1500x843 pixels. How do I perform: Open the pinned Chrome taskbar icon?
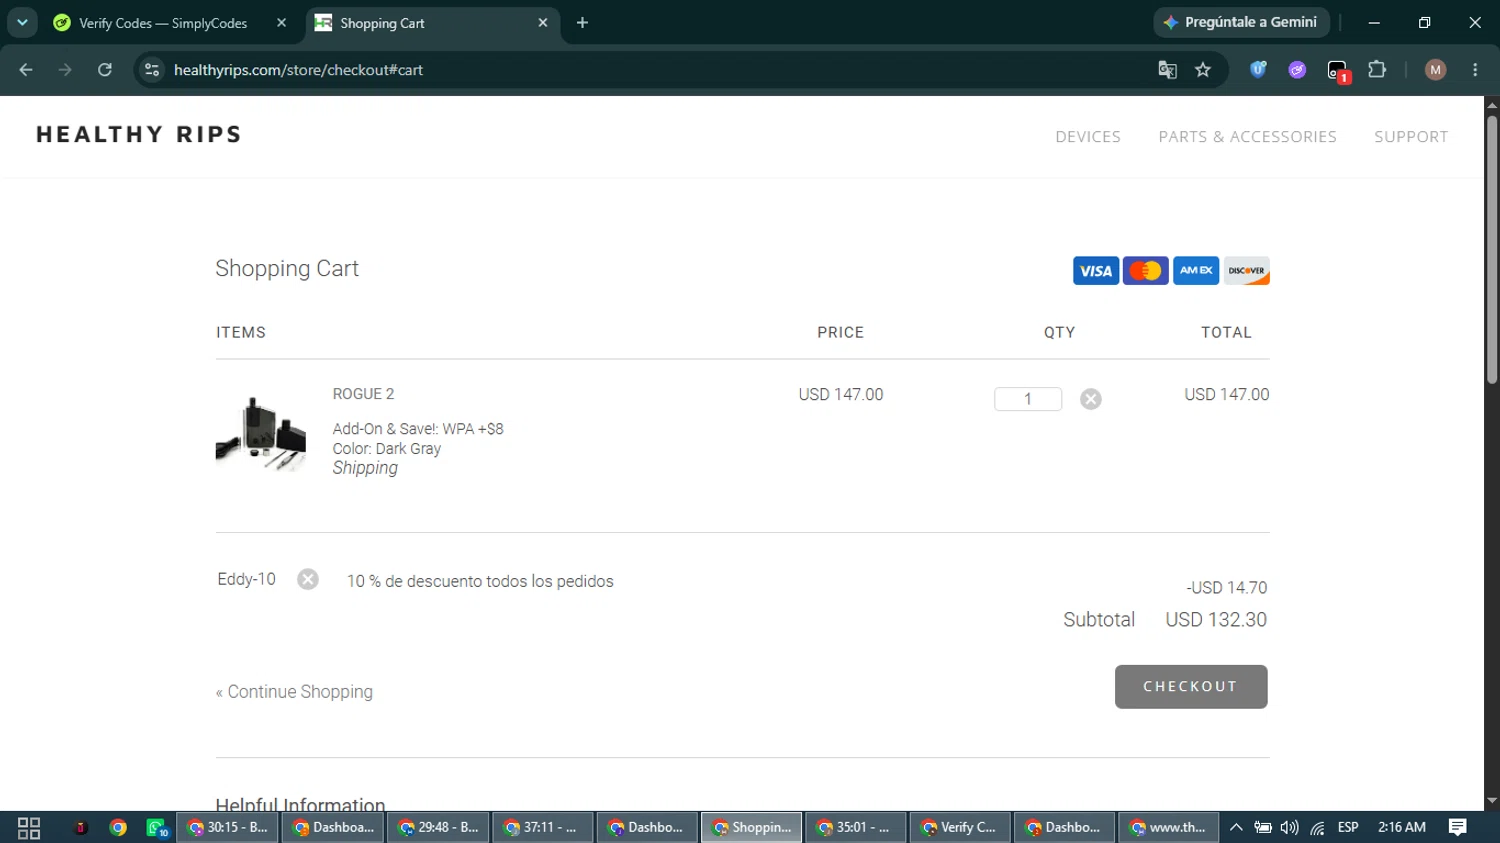point(118,828)
